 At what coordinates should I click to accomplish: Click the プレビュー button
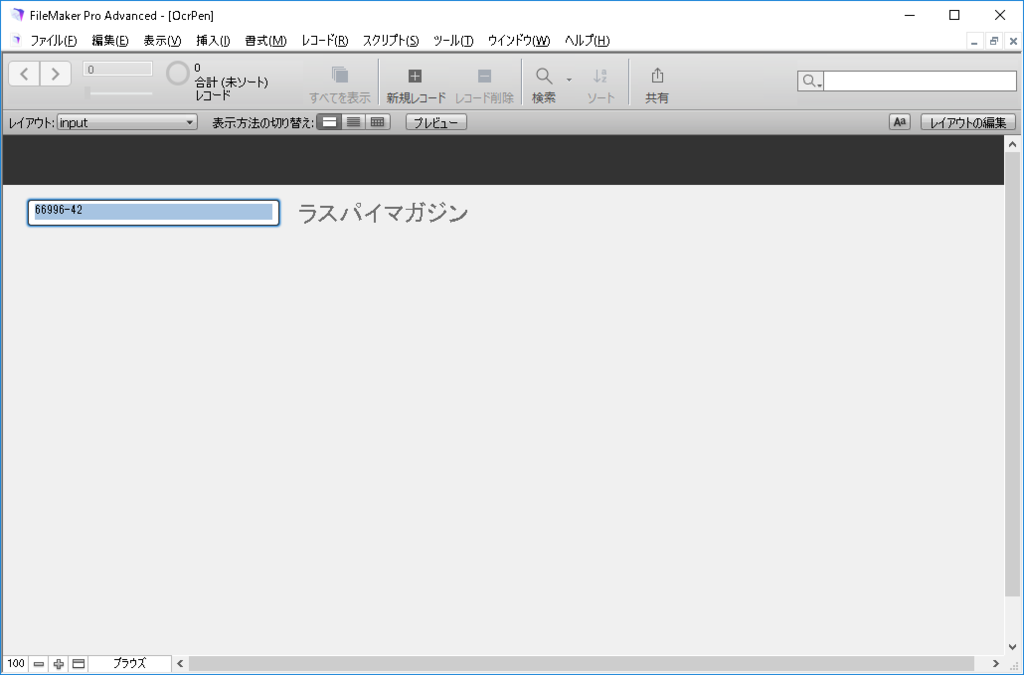click(x=436, y=122)
